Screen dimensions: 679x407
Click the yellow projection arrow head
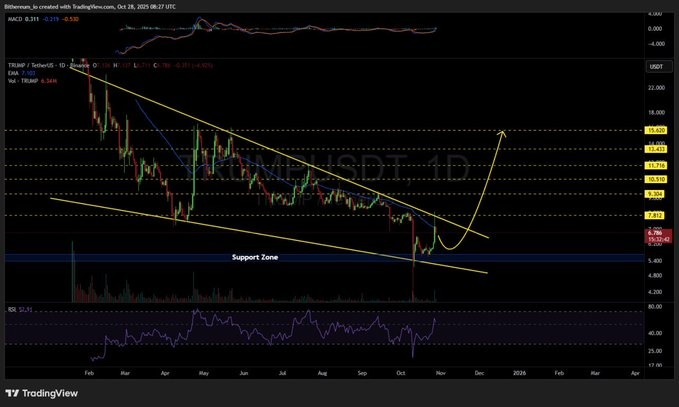(x=502, y=131)
